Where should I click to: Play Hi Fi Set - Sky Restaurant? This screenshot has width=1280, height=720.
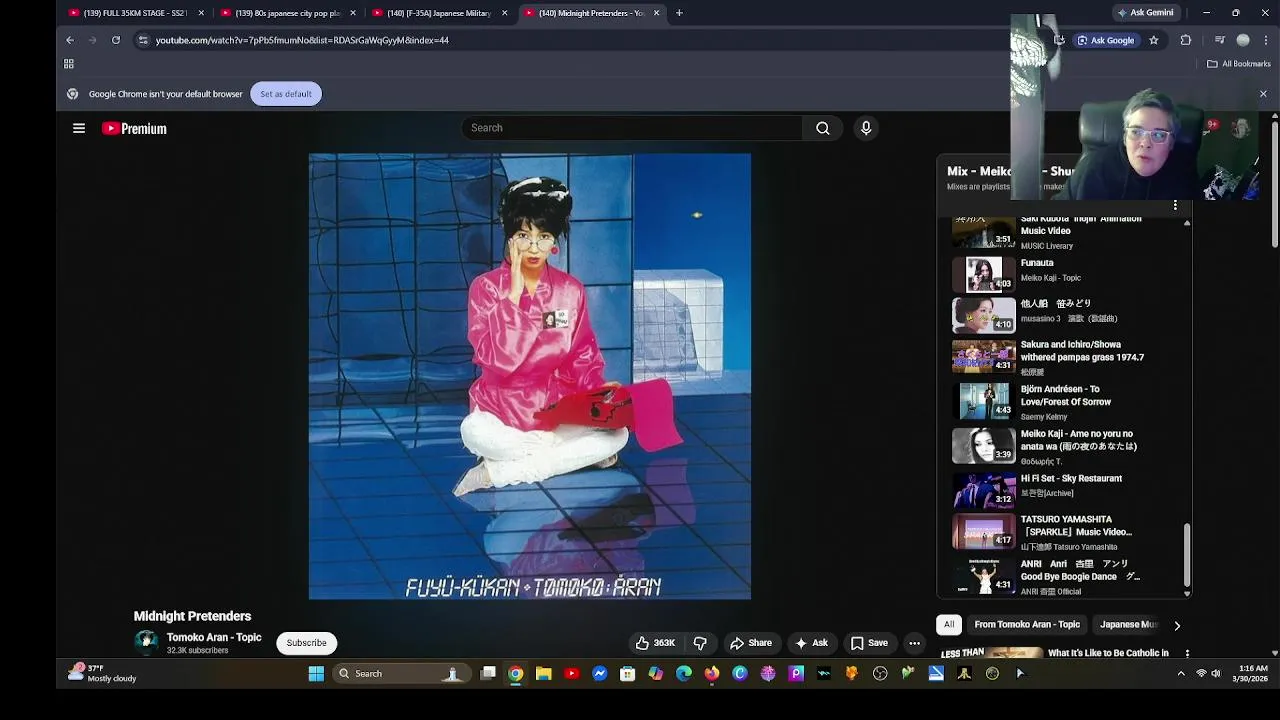(1064, 490)
